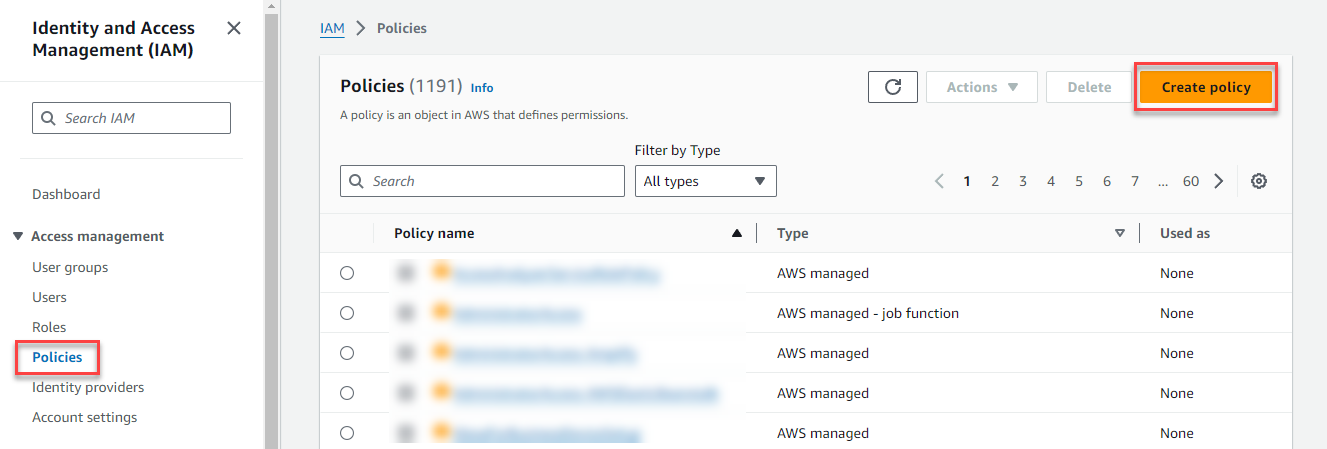Navigate to User groups

click(x=70, y=267)
